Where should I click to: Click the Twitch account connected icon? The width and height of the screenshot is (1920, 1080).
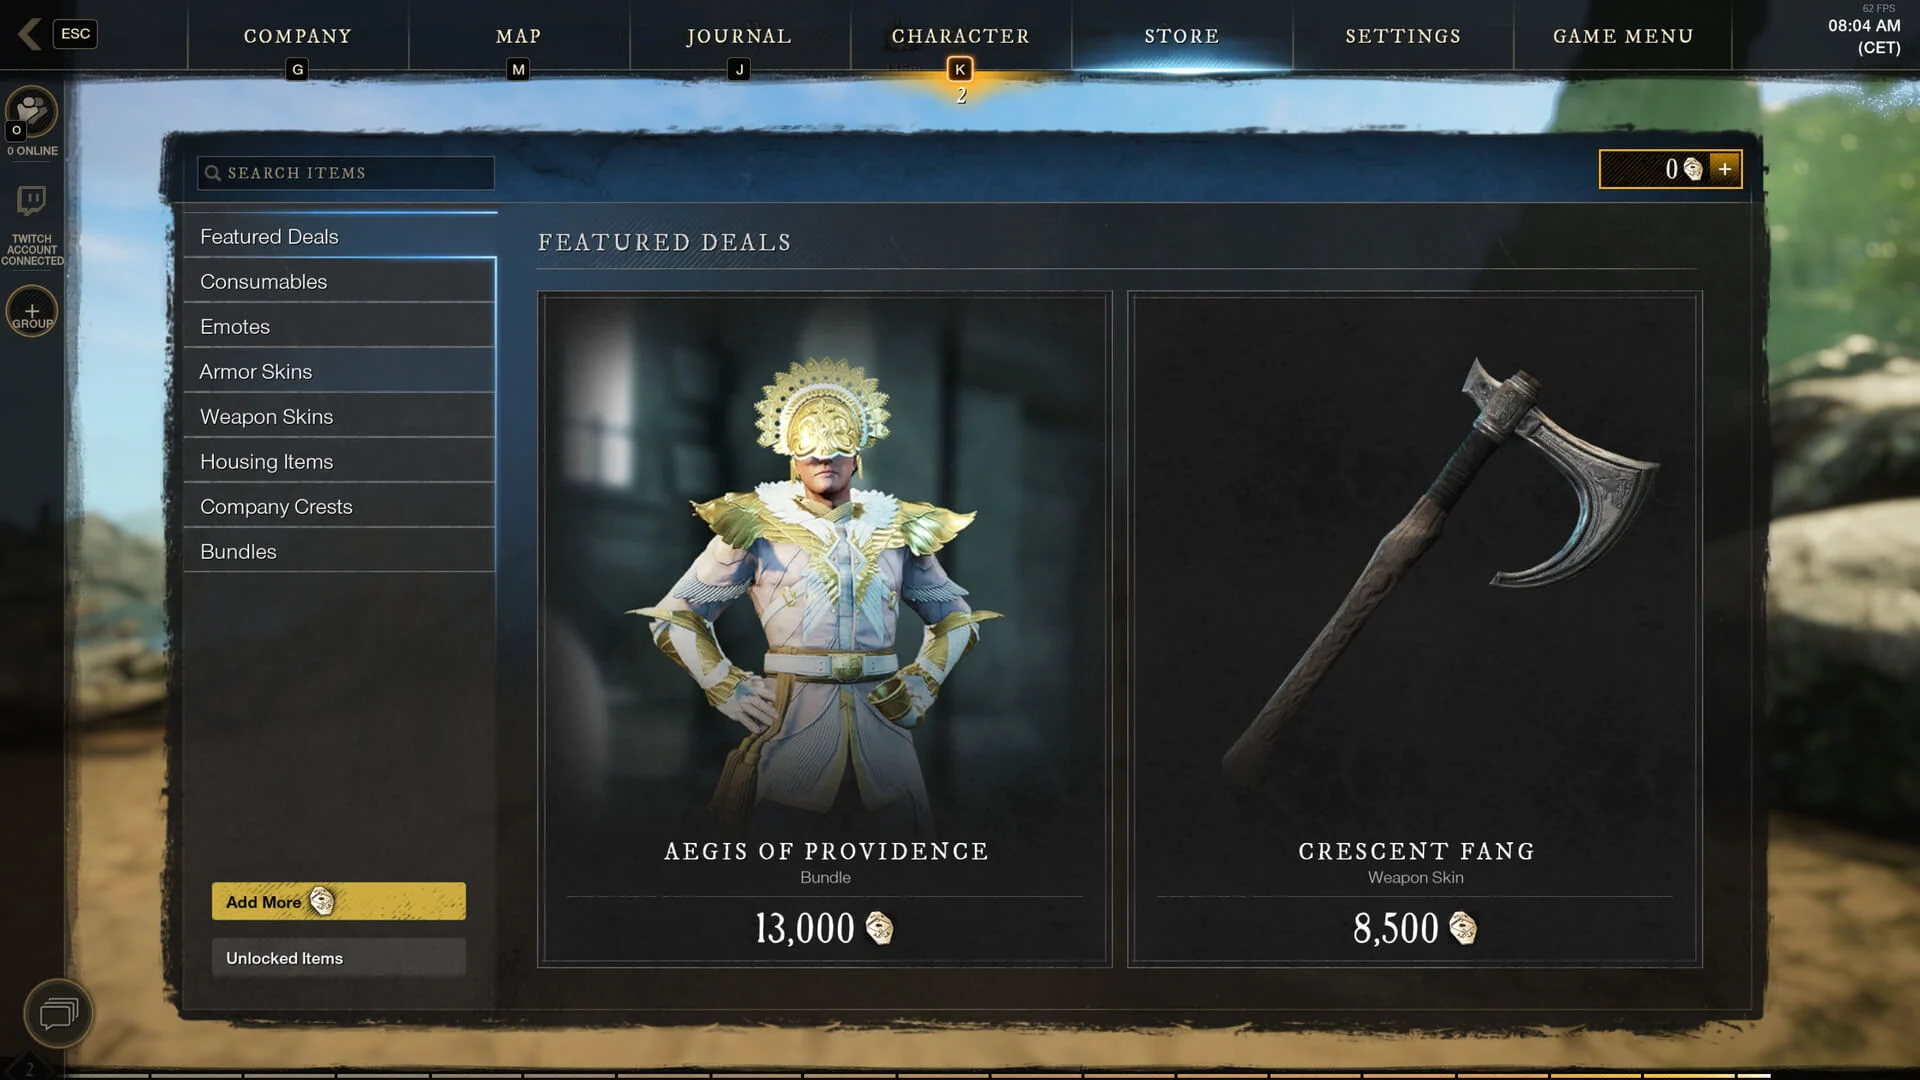pyautogui.click(x=32, y=202)
